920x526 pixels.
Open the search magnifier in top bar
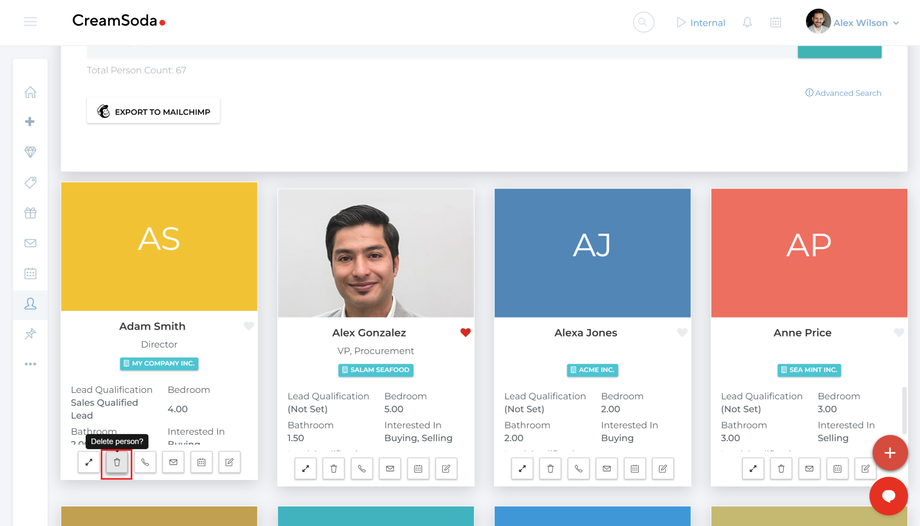tap(644, 22)
